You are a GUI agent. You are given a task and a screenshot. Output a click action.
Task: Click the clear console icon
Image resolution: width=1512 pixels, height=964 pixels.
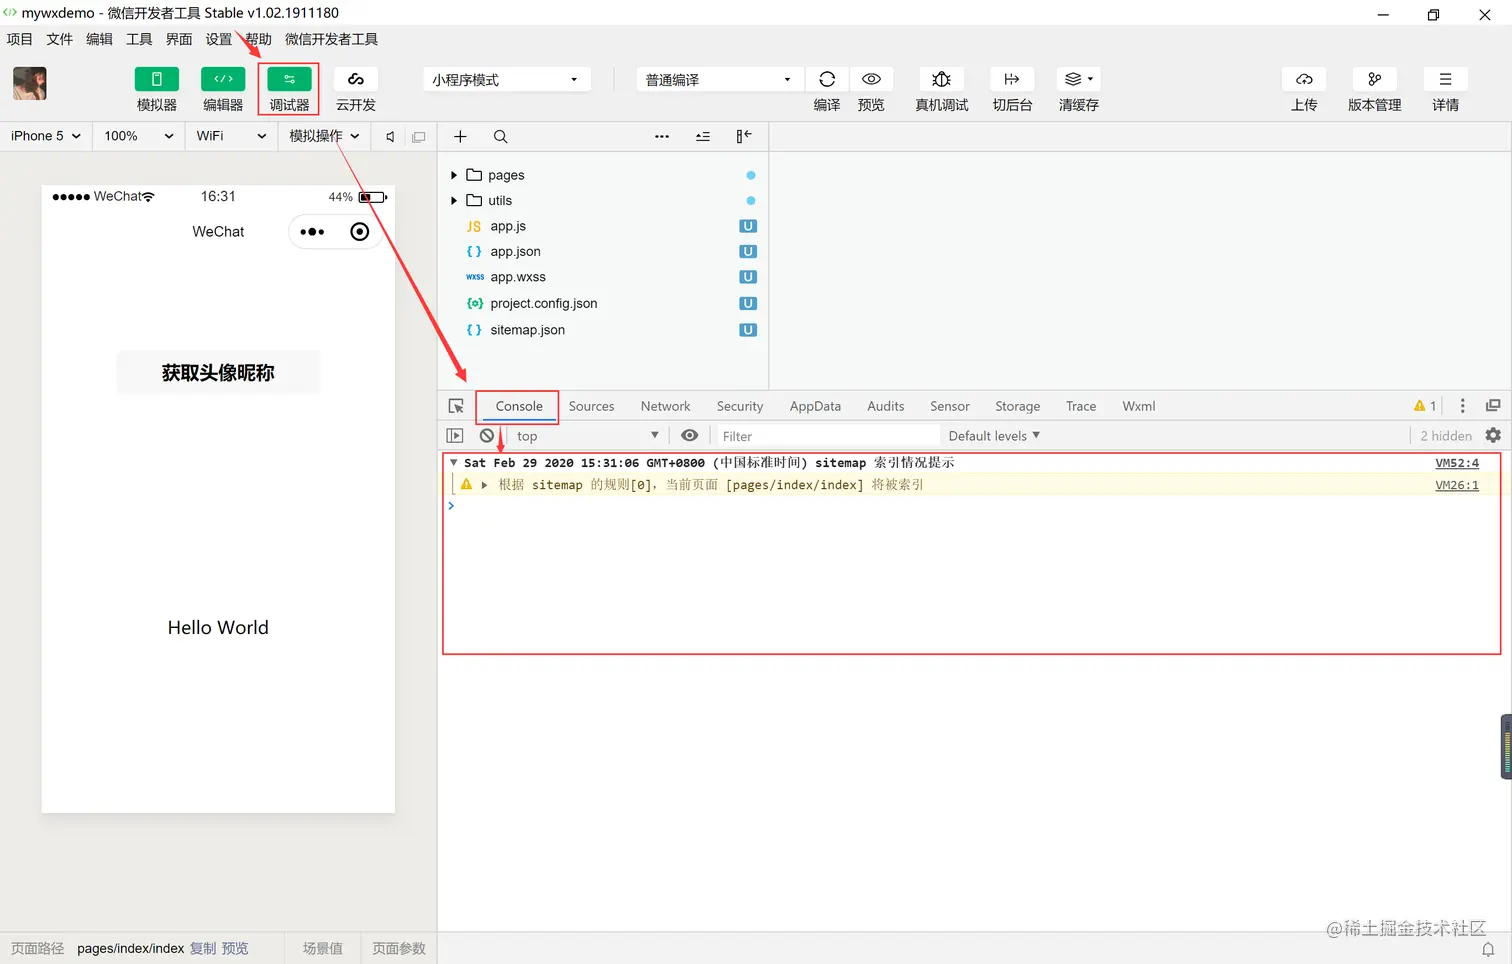(486, 436)
